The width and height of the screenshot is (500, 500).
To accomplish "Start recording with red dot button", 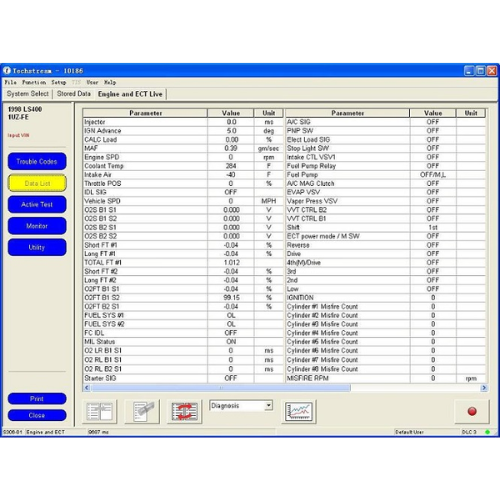I will tap(472, 411).
